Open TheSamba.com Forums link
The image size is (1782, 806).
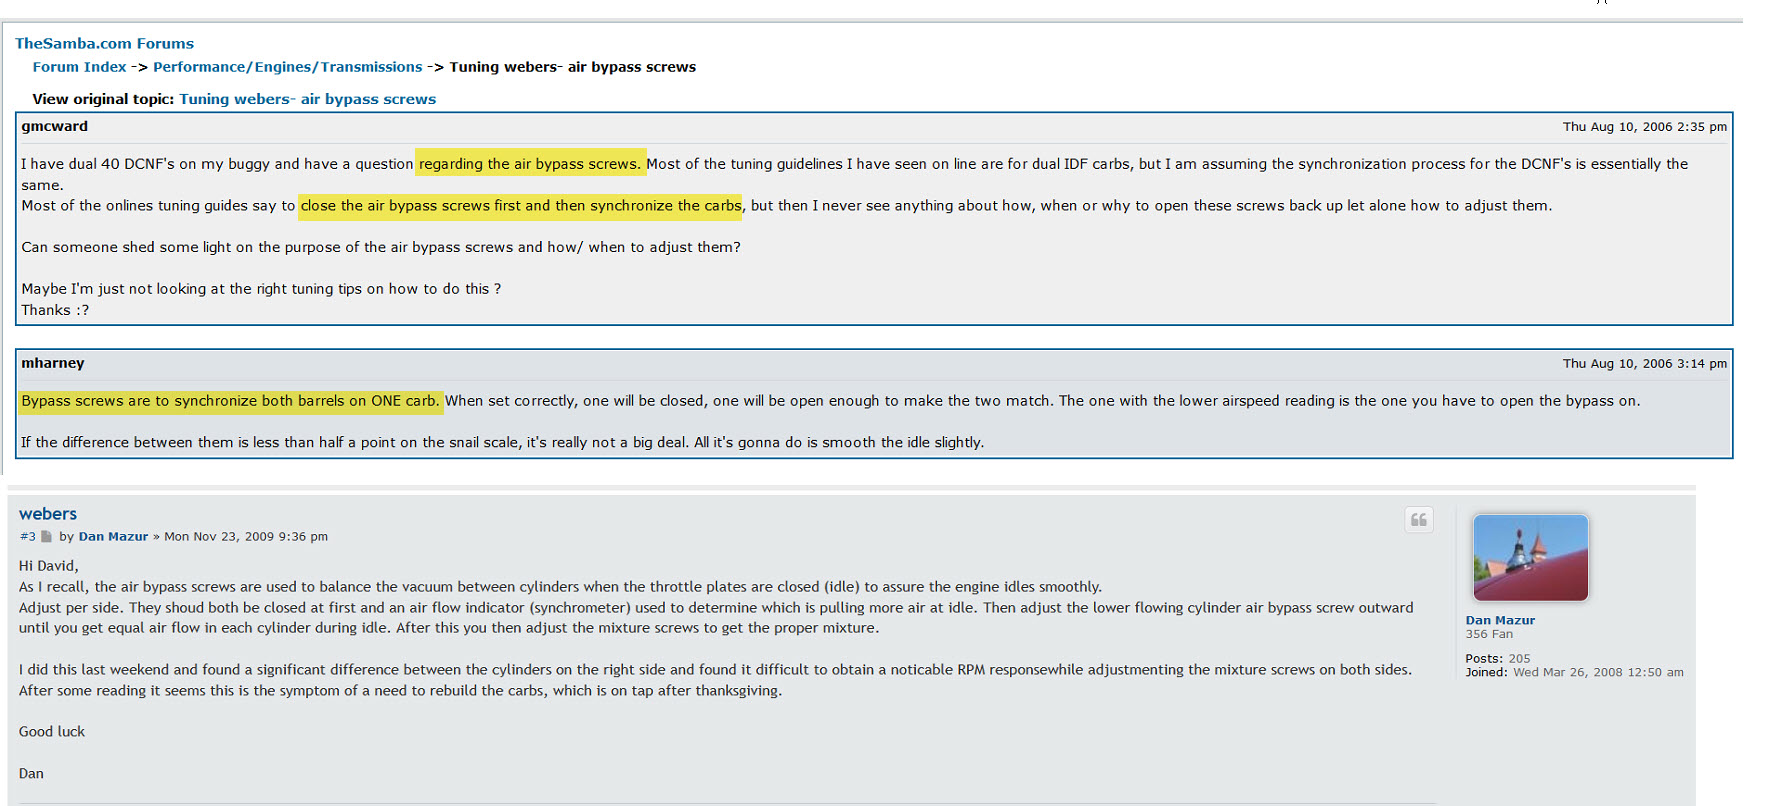coord(104,44)
